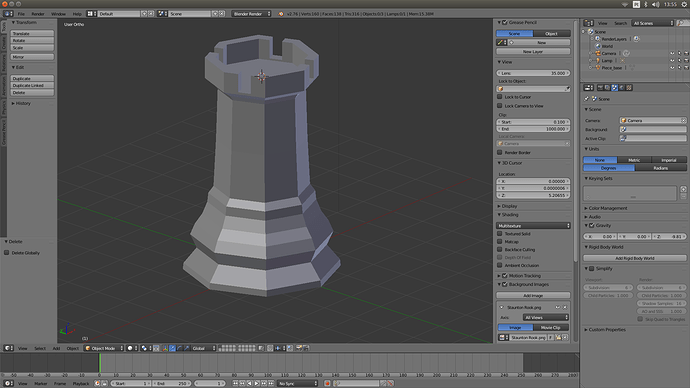Click the properties editor type icon
This screenshot has height=388, width=690.
(x=588, y=88)
